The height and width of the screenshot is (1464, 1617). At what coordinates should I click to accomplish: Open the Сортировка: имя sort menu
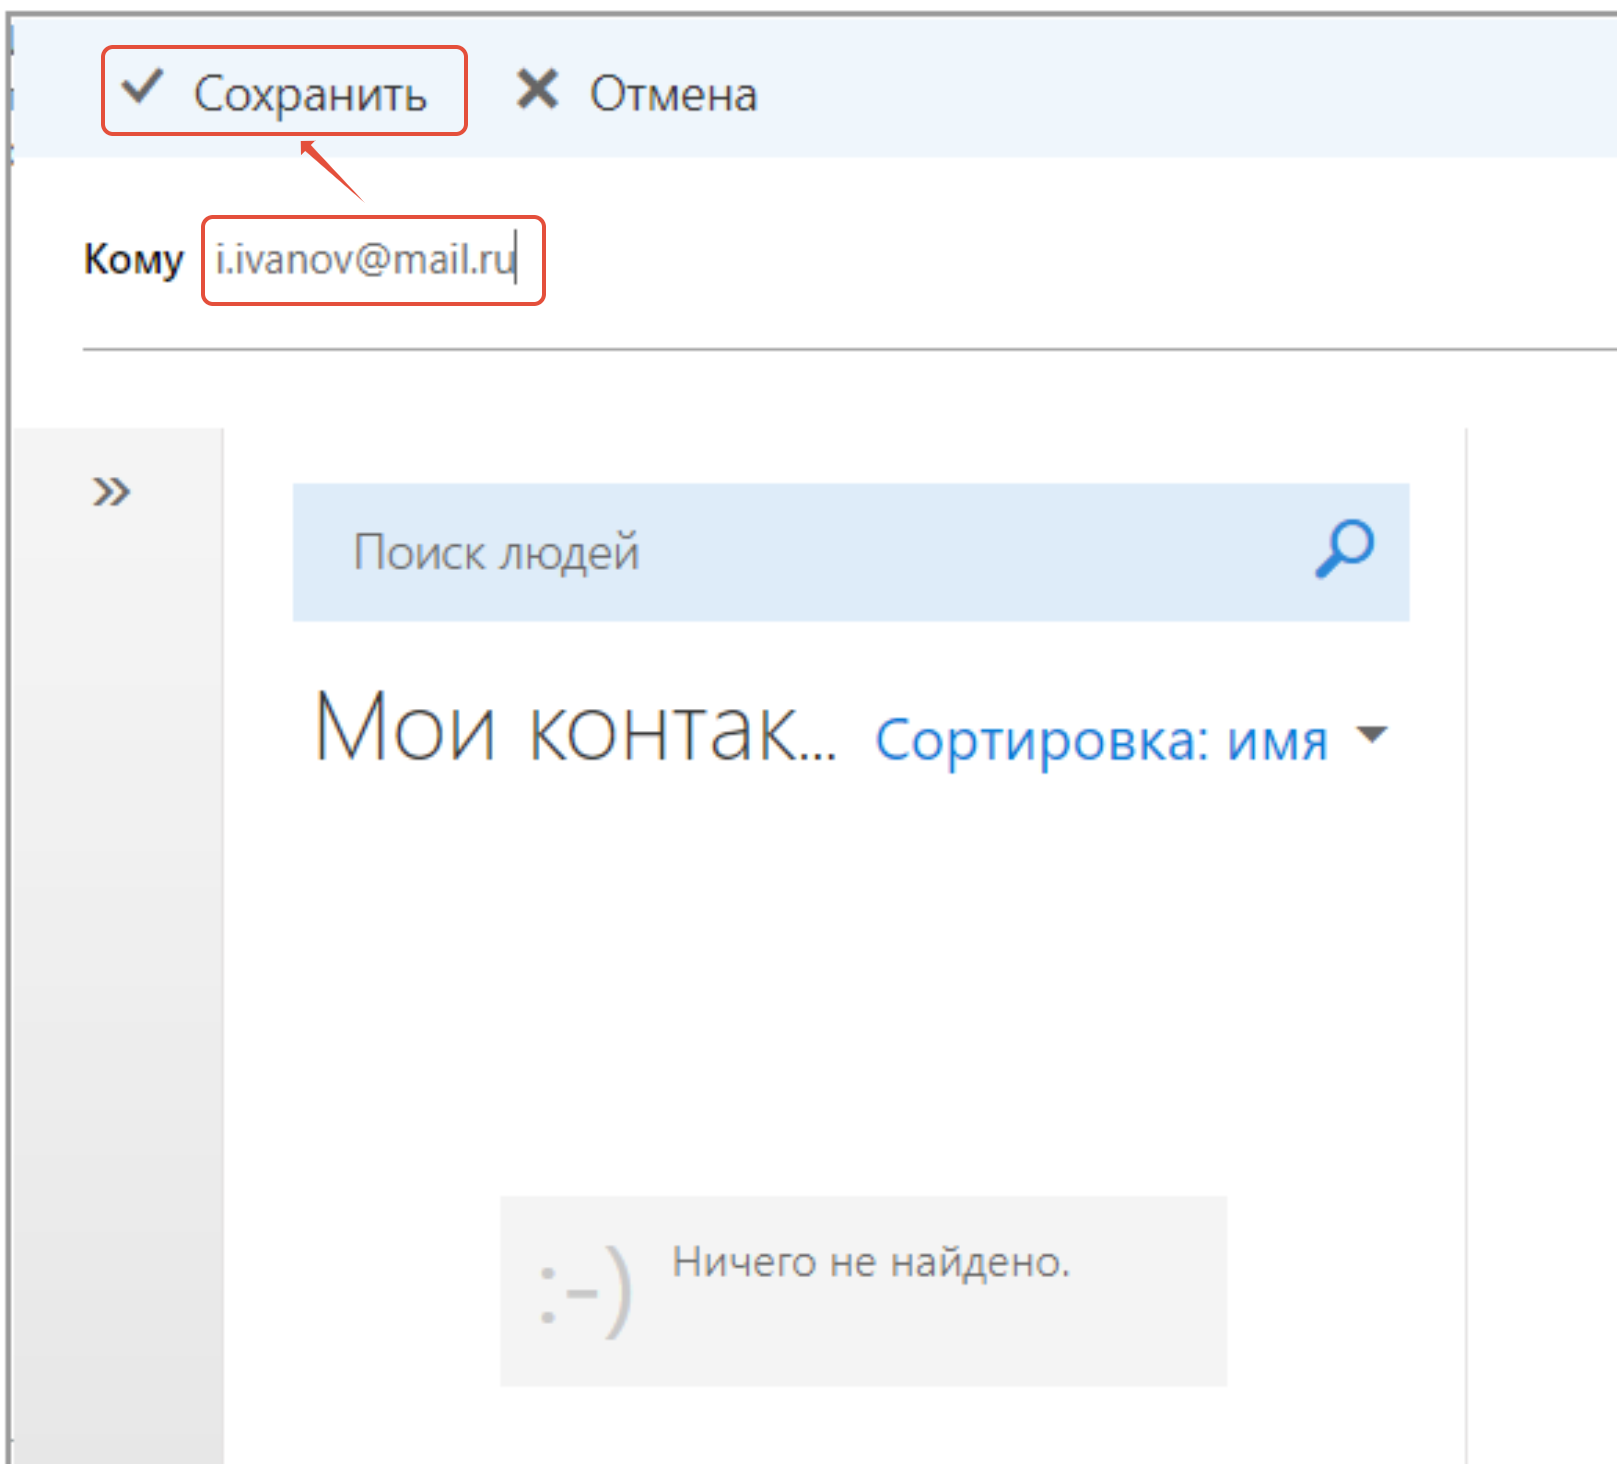[x=1101, y=740]
